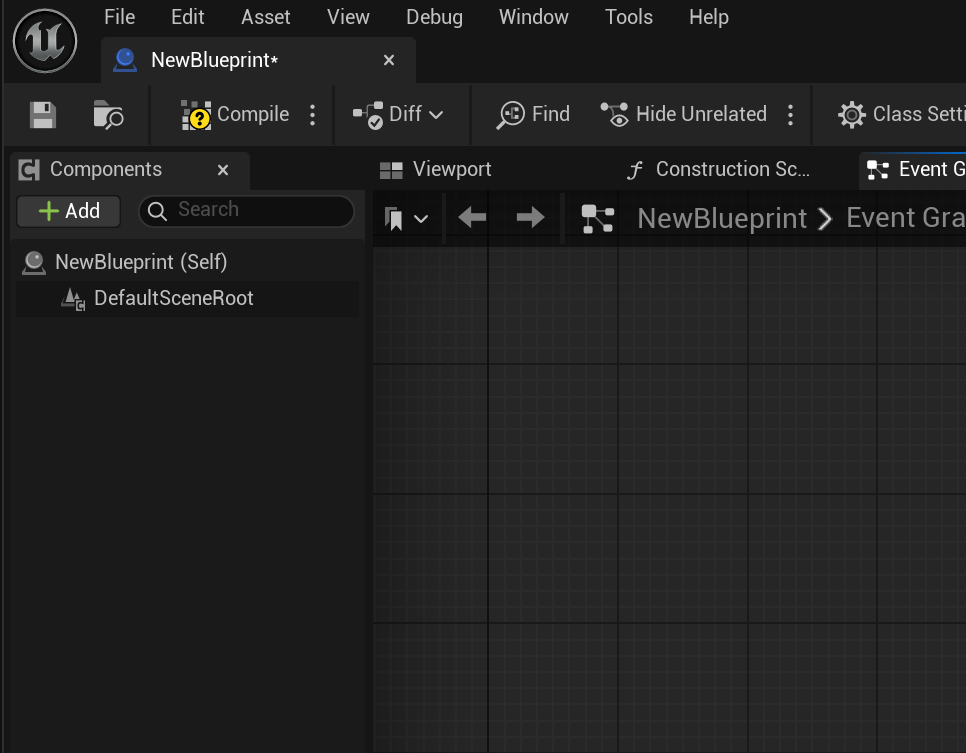
Task: Close the Components panel
Action: point(223,170)
